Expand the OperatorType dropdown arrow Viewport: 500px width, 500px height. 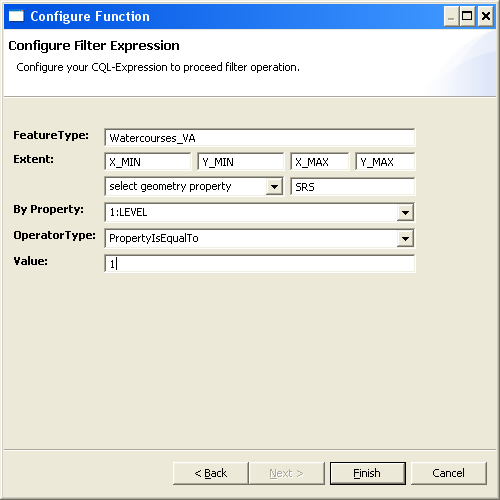[x=405, y=238]
